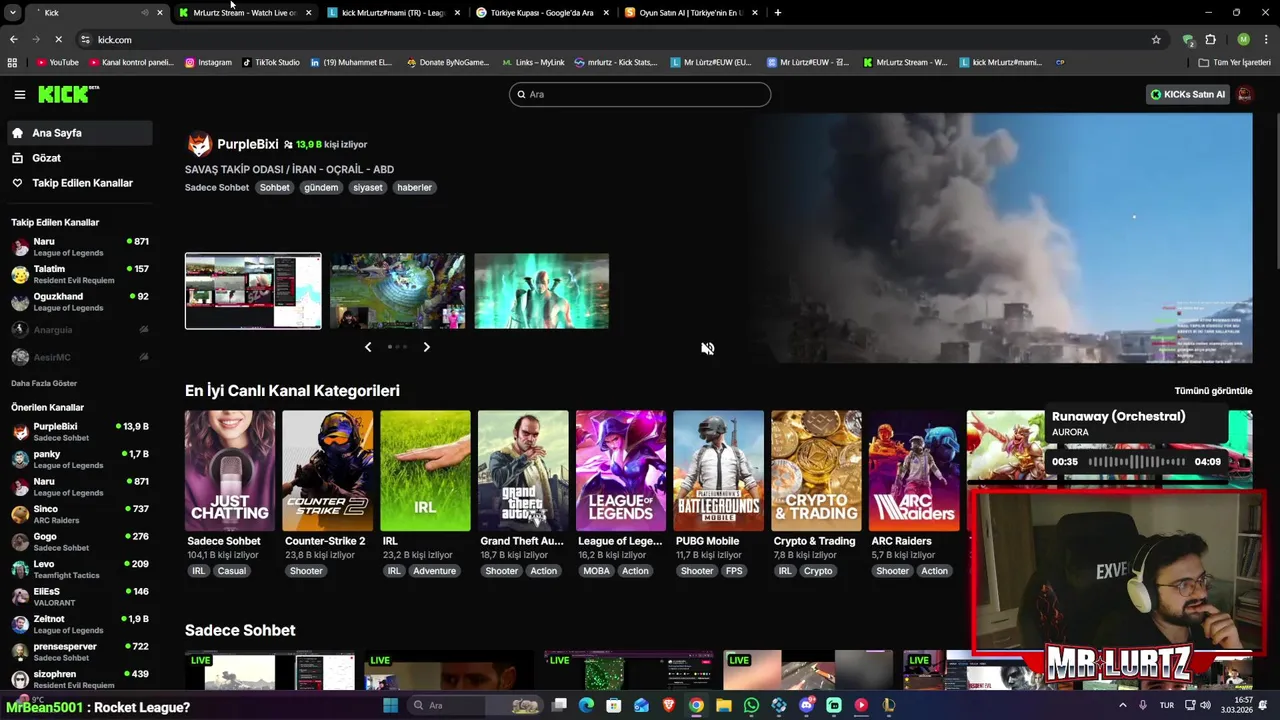Bookmark this page with star icon

point(1156,40)
